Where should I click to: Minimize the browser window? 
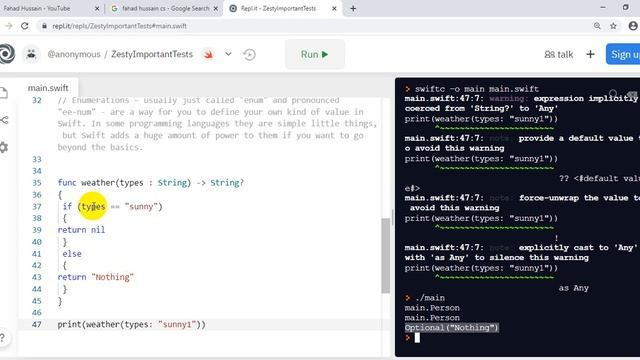603,7
